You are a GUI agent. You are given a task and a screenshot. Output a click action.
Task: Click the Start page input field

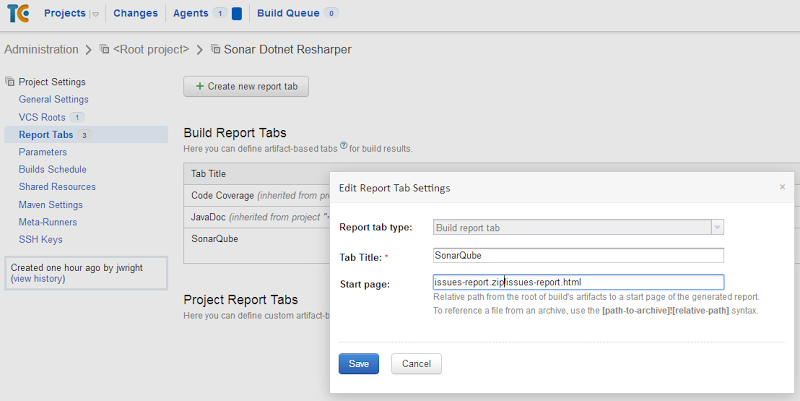[x=578, y=282]
